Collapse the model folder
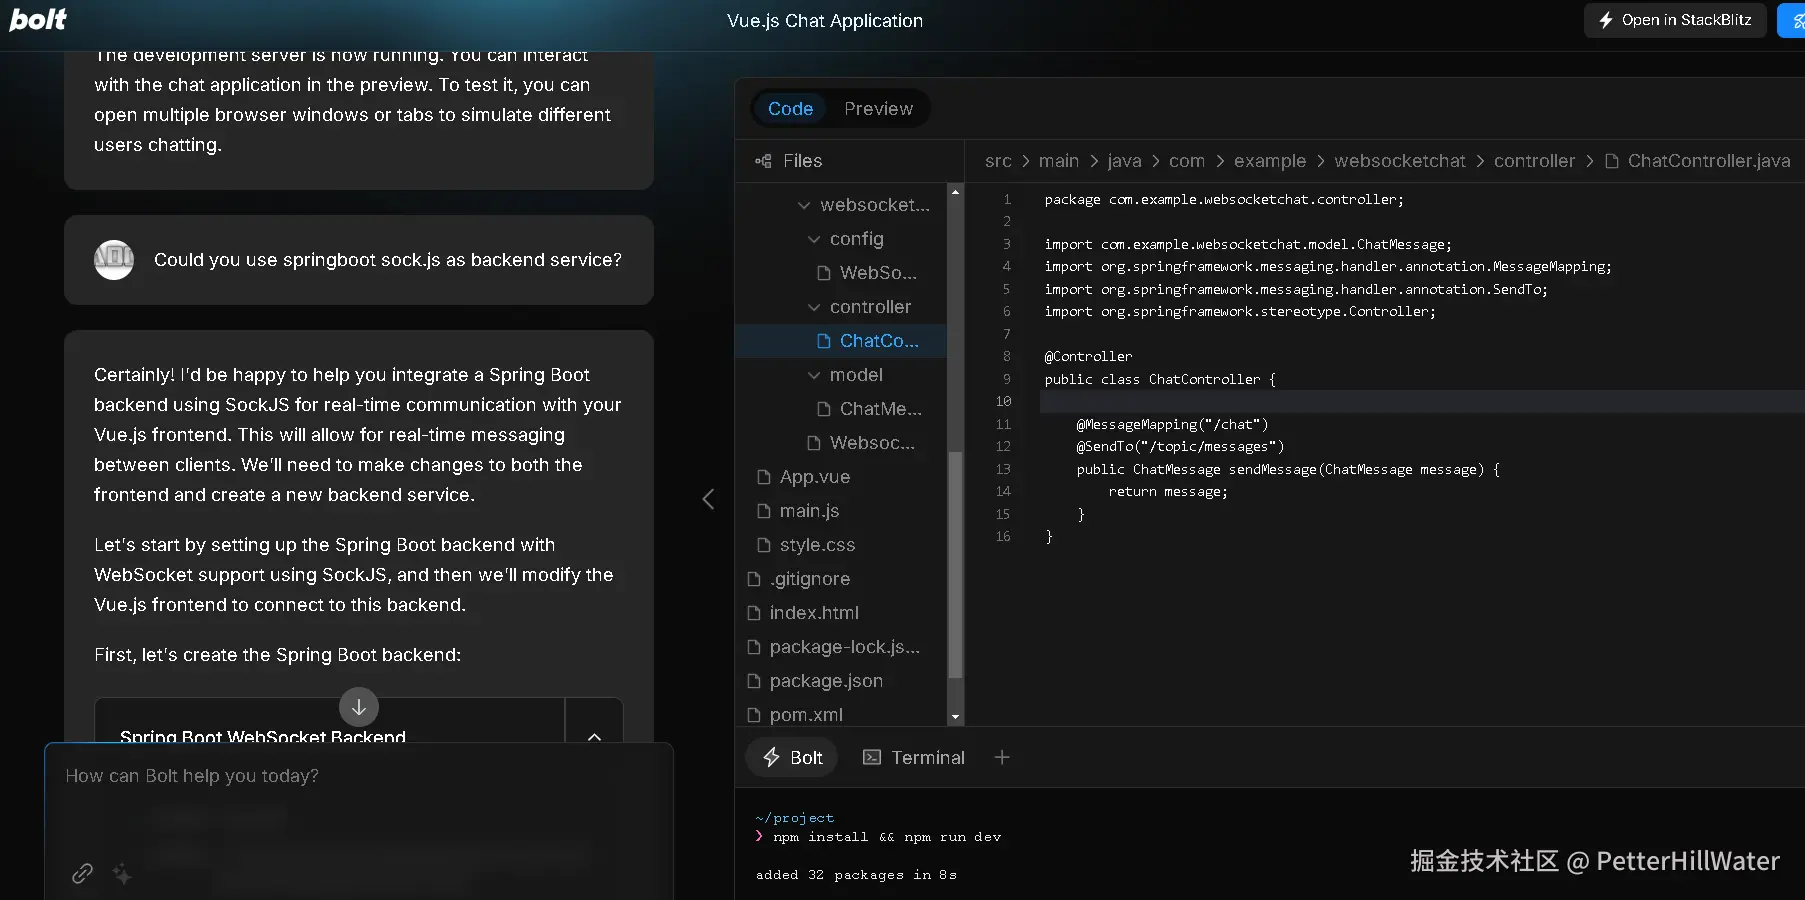The height and width of the screenshot is (900, 1805). click(845, 375)
